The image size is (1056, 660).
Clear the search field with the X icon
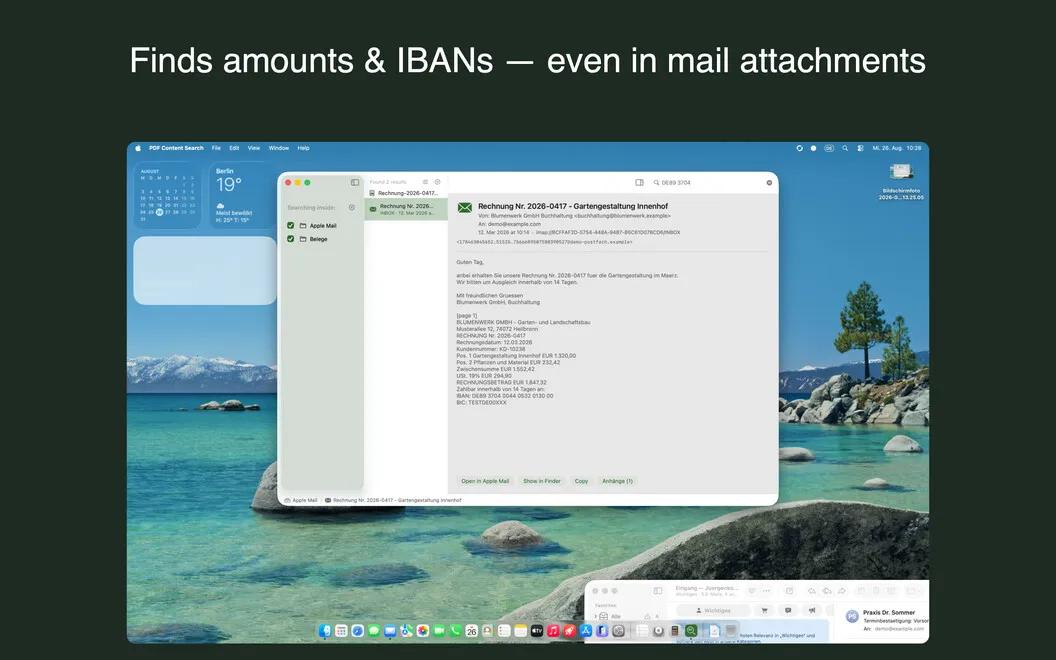[769, 183]
